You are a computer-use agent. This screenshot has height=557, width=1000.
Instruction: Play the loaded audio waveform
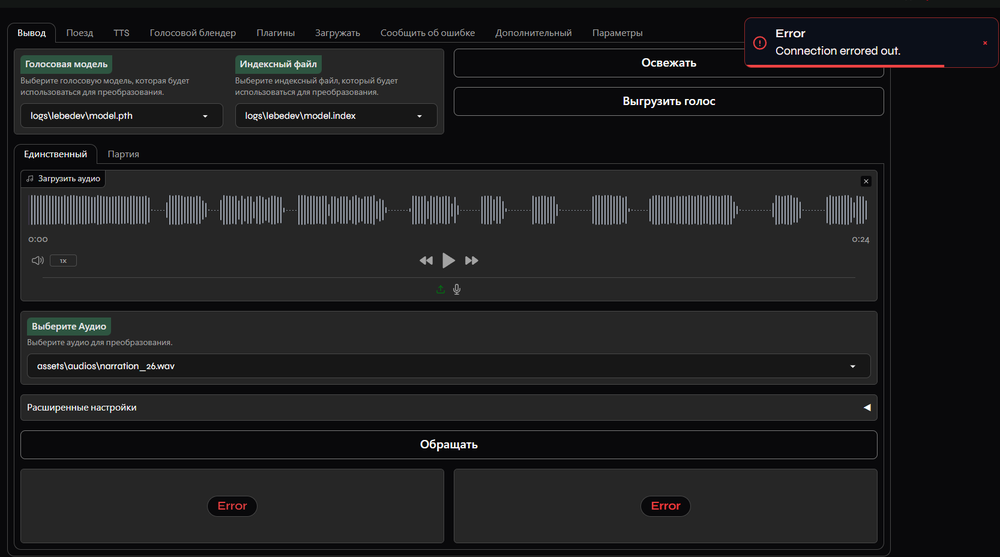point(448,260)
